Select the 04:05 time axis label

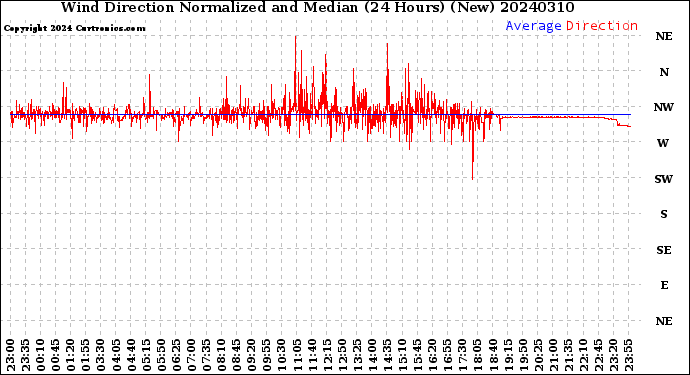(116, 356)
